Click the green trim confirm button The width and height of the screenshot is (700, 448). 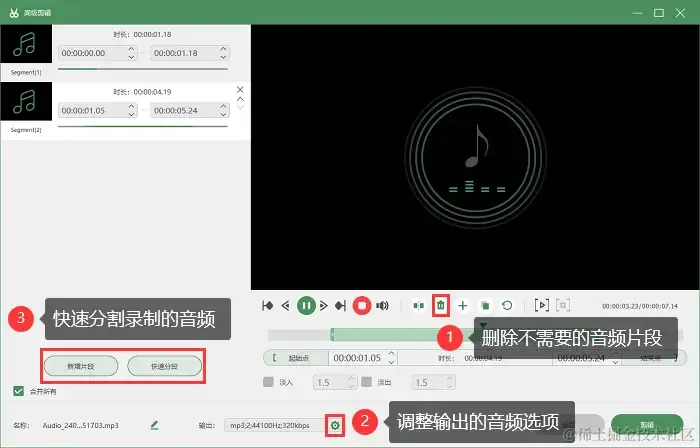(x=647, y=424)
